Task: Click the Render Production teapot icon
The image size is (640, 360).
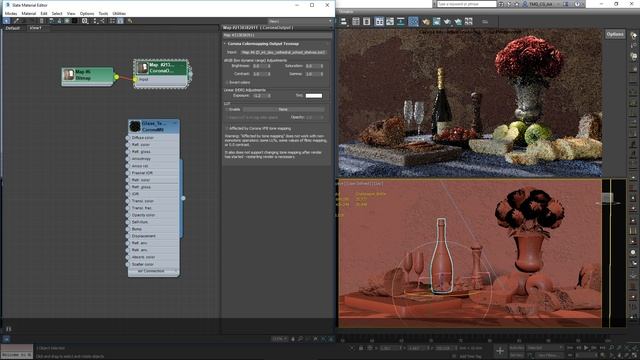Action: (447, 21)
